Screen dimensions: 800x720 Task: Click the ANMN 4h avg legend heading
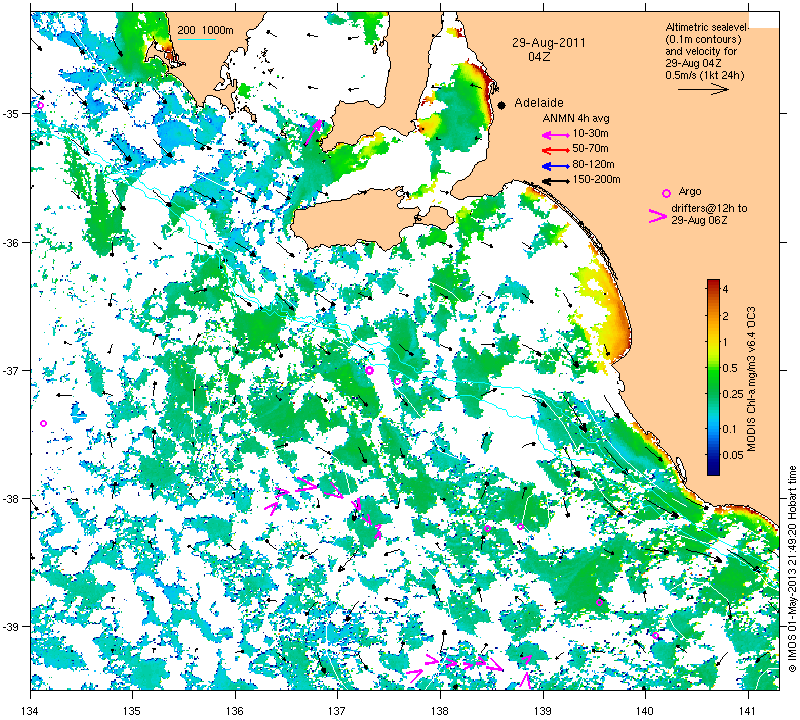(576, 118)
